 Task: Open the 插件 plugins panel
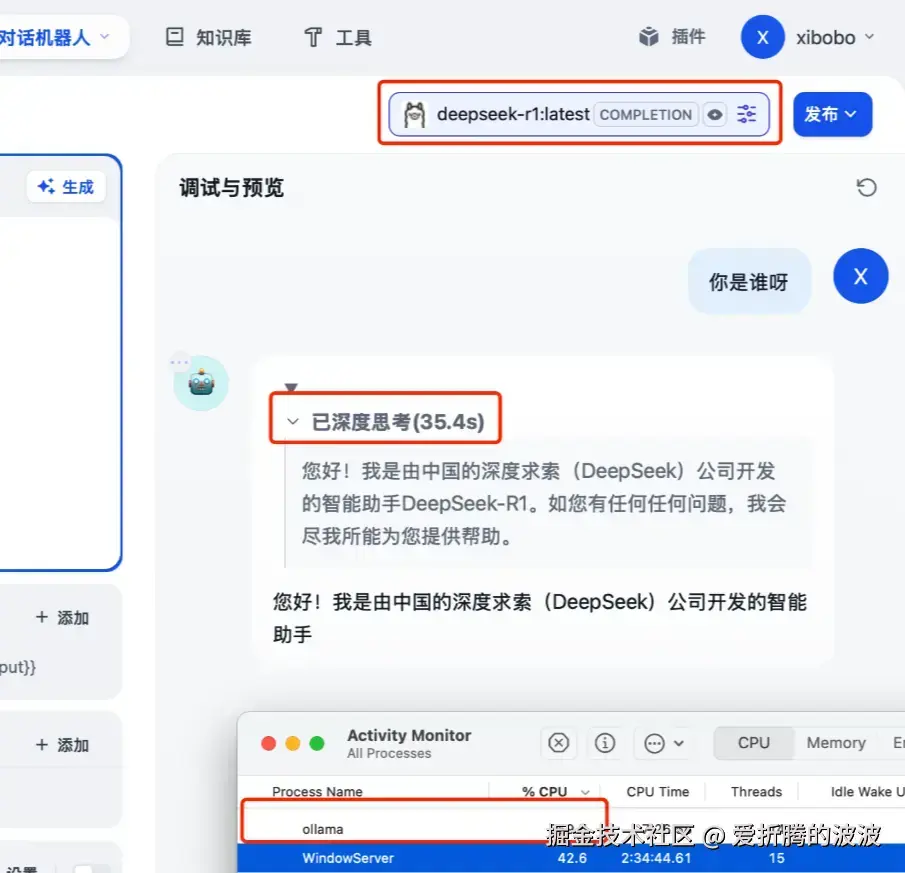coord(671,36)
